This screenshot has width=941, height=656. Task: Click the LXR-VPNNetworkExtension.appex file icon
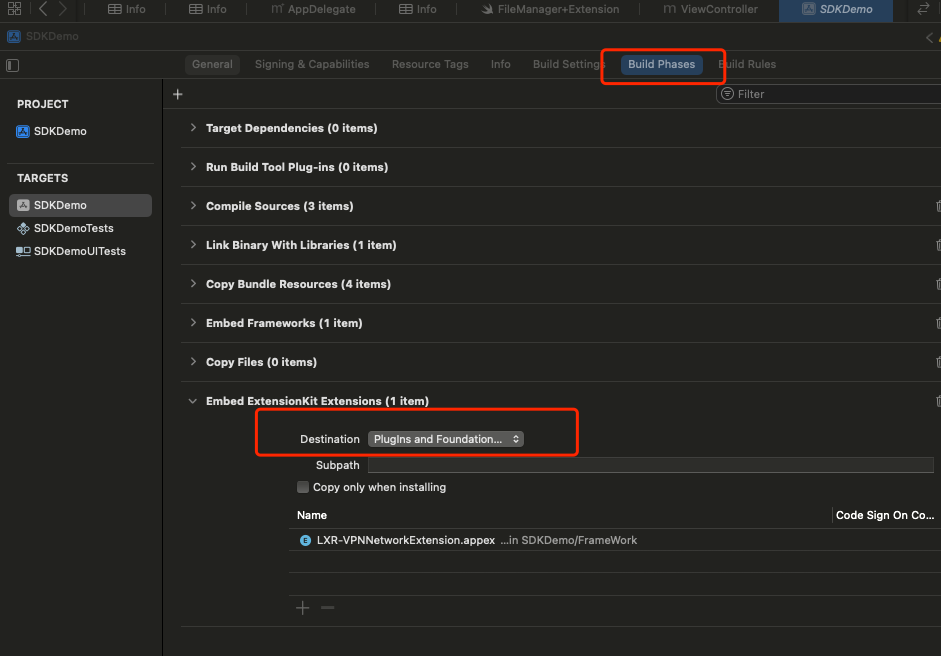pyautogui.click(x=305, y=540)
